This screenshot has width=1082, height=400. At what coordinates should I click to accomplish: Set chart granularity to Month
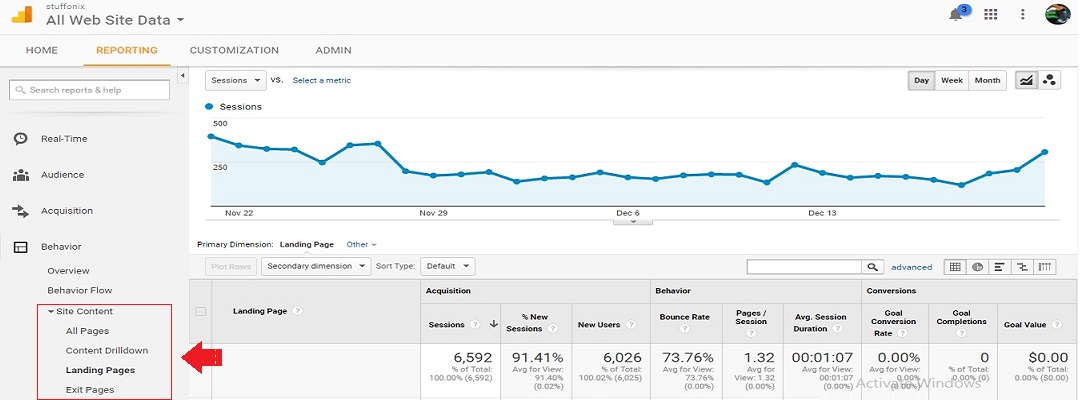987,81
